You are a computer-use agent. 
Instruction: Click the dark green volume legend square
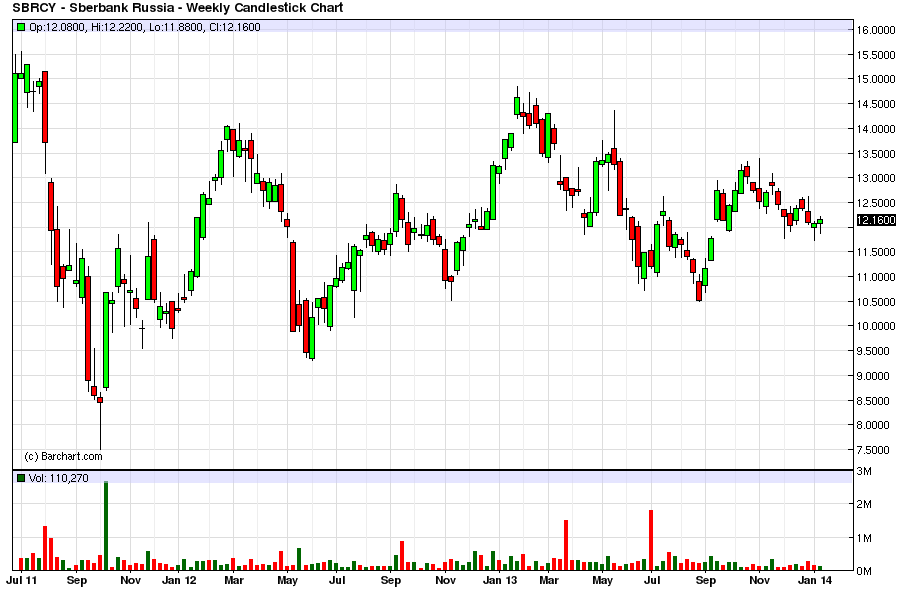pos(21,478)
